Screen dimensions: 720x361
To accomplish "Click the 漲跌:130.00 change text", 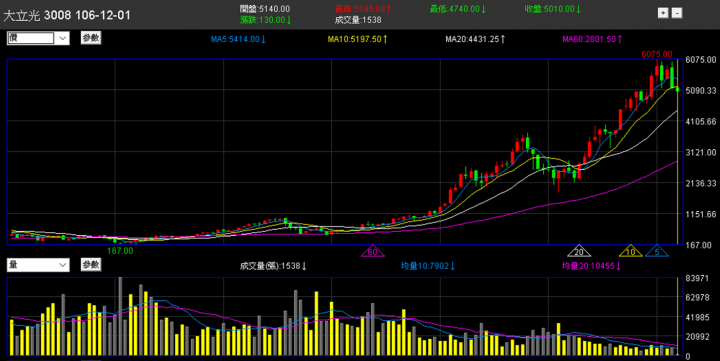I will point(265,20).
